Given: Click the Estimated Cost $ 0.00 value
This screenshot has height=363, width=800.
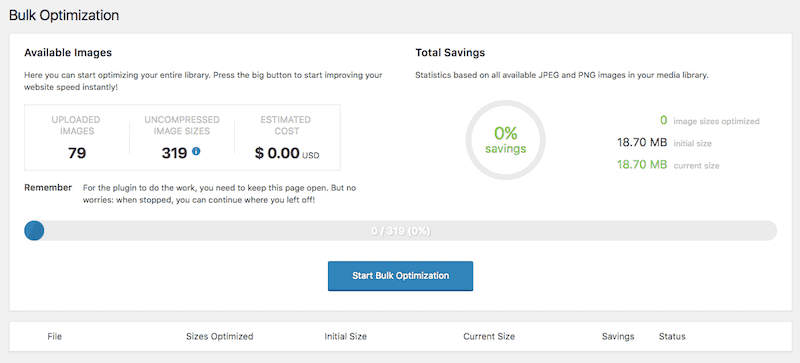Looking at the screenshot, I should (x=277, y=153).
